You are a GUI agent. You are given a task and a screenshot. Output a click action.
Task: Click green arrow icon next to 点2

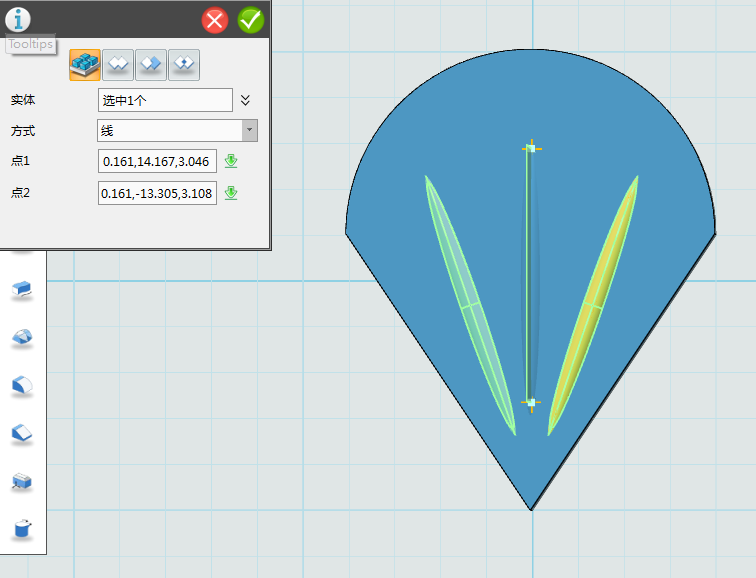231,193
